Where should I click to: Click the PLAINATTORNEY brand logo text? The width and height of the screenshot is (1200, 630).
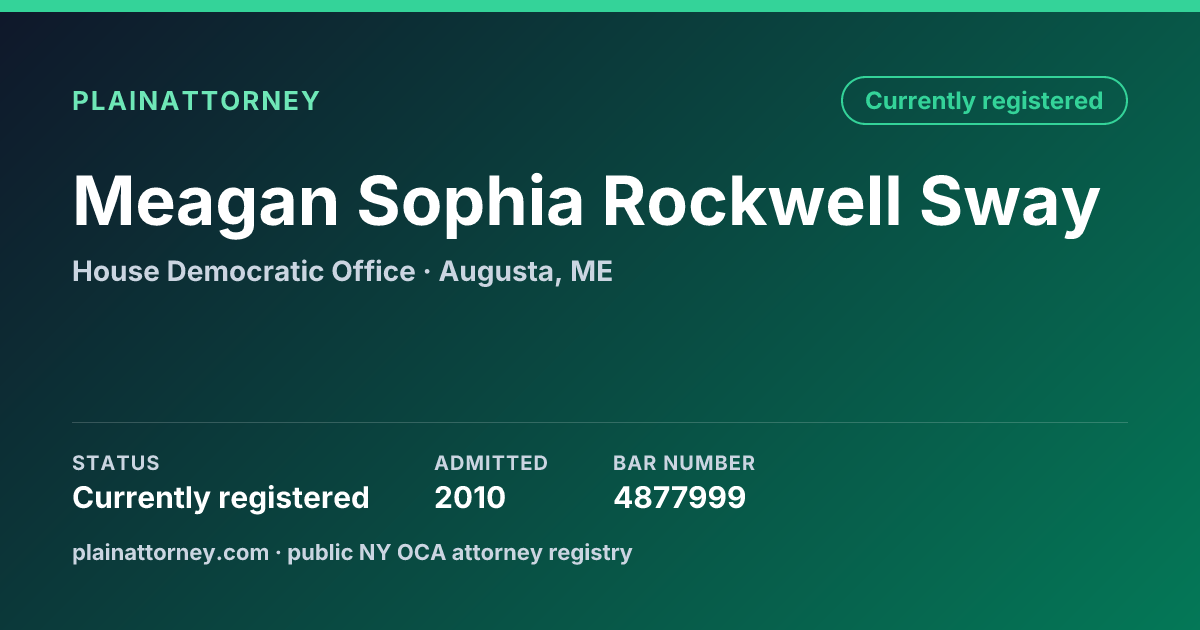[196, 101]
